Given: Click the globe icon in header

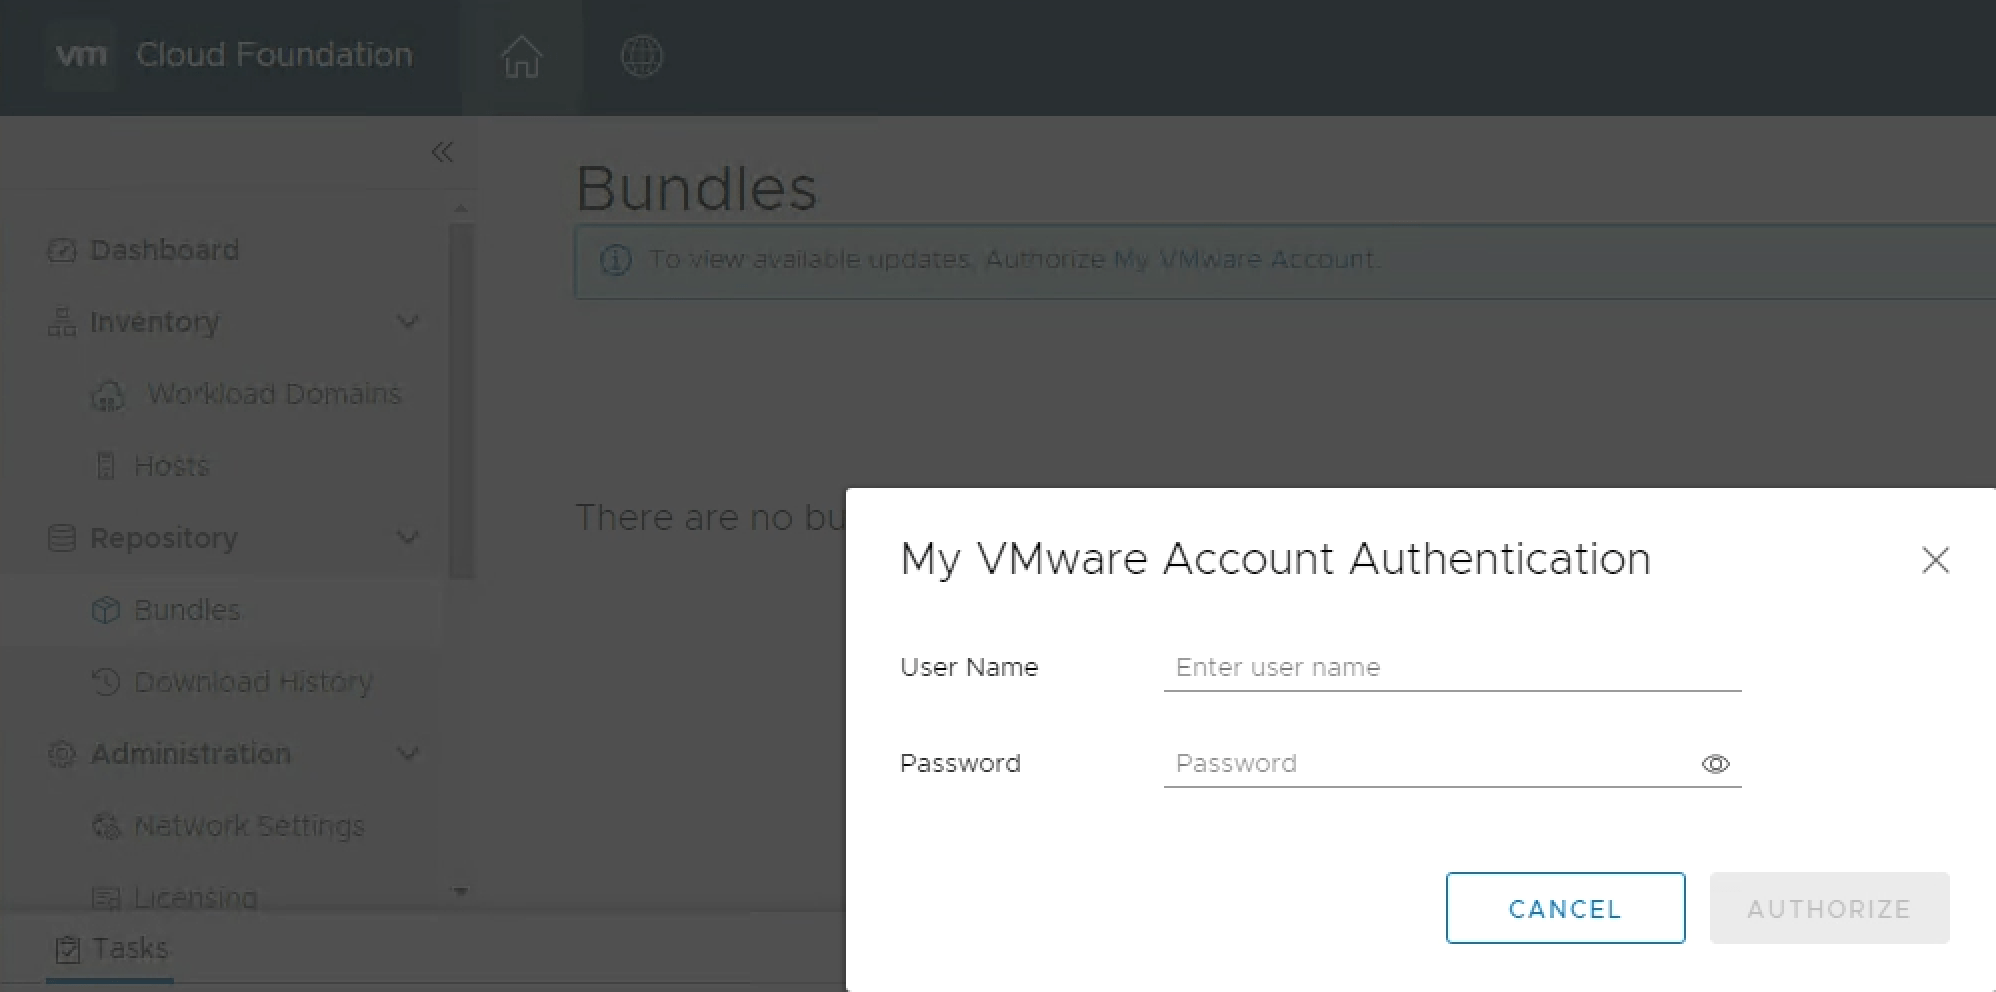Looking at the screenshot, I should pyautogui.click(x=641, y=56).
